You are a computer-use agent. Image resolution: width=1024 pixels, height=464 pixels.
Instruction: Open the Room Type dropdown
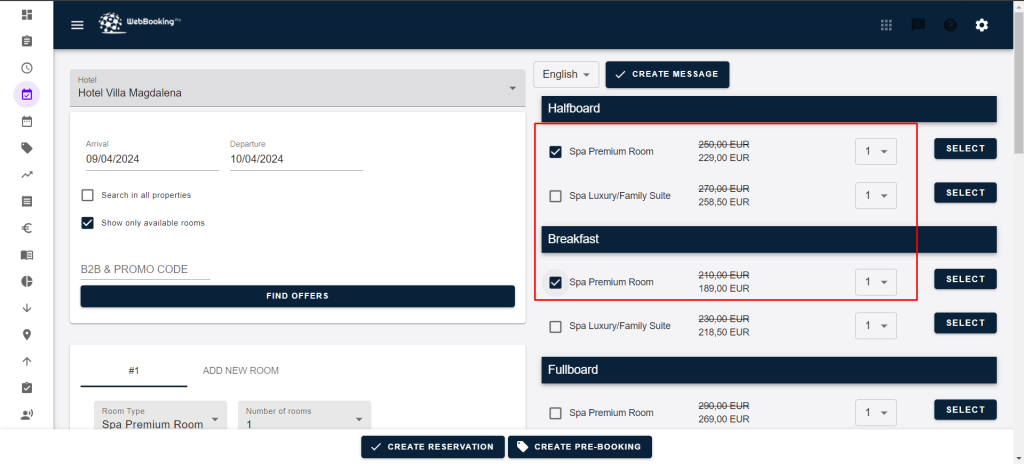[161, 418]
